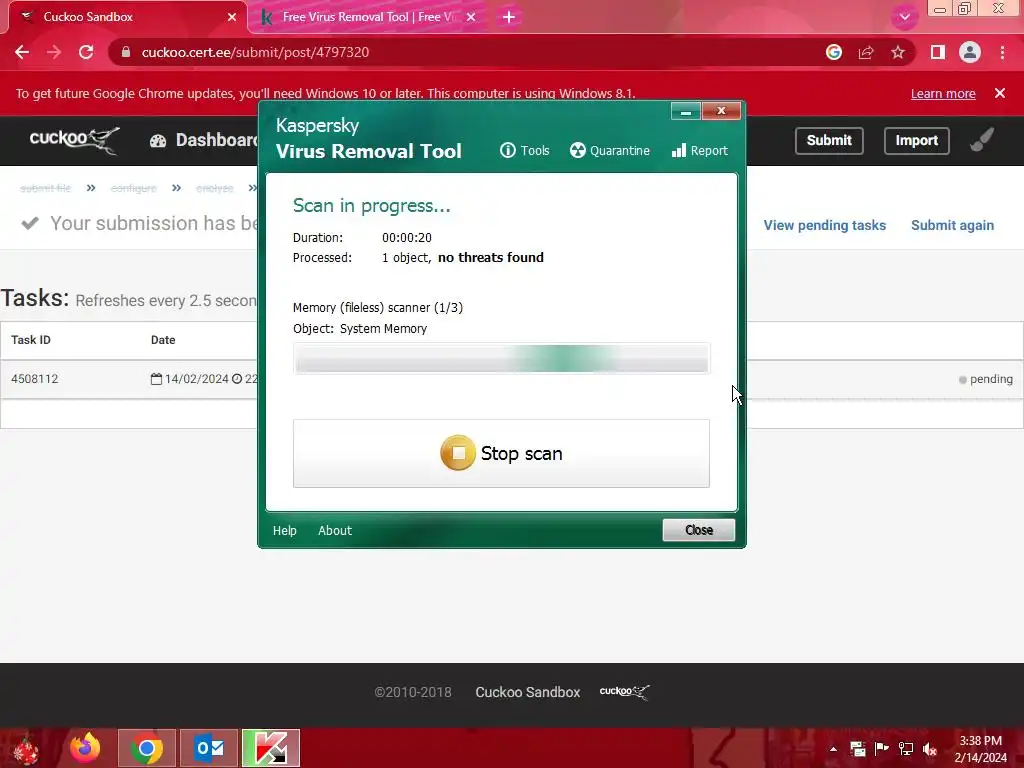Screen dimensions: 1024x768
Task: Open the Quarantine section in Kaspersky
Action: (609, 151)
